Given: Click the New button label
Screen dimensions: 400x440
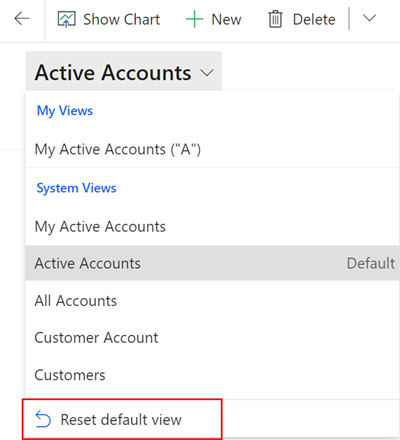Looking at the screenshot, I should [226, 19].
